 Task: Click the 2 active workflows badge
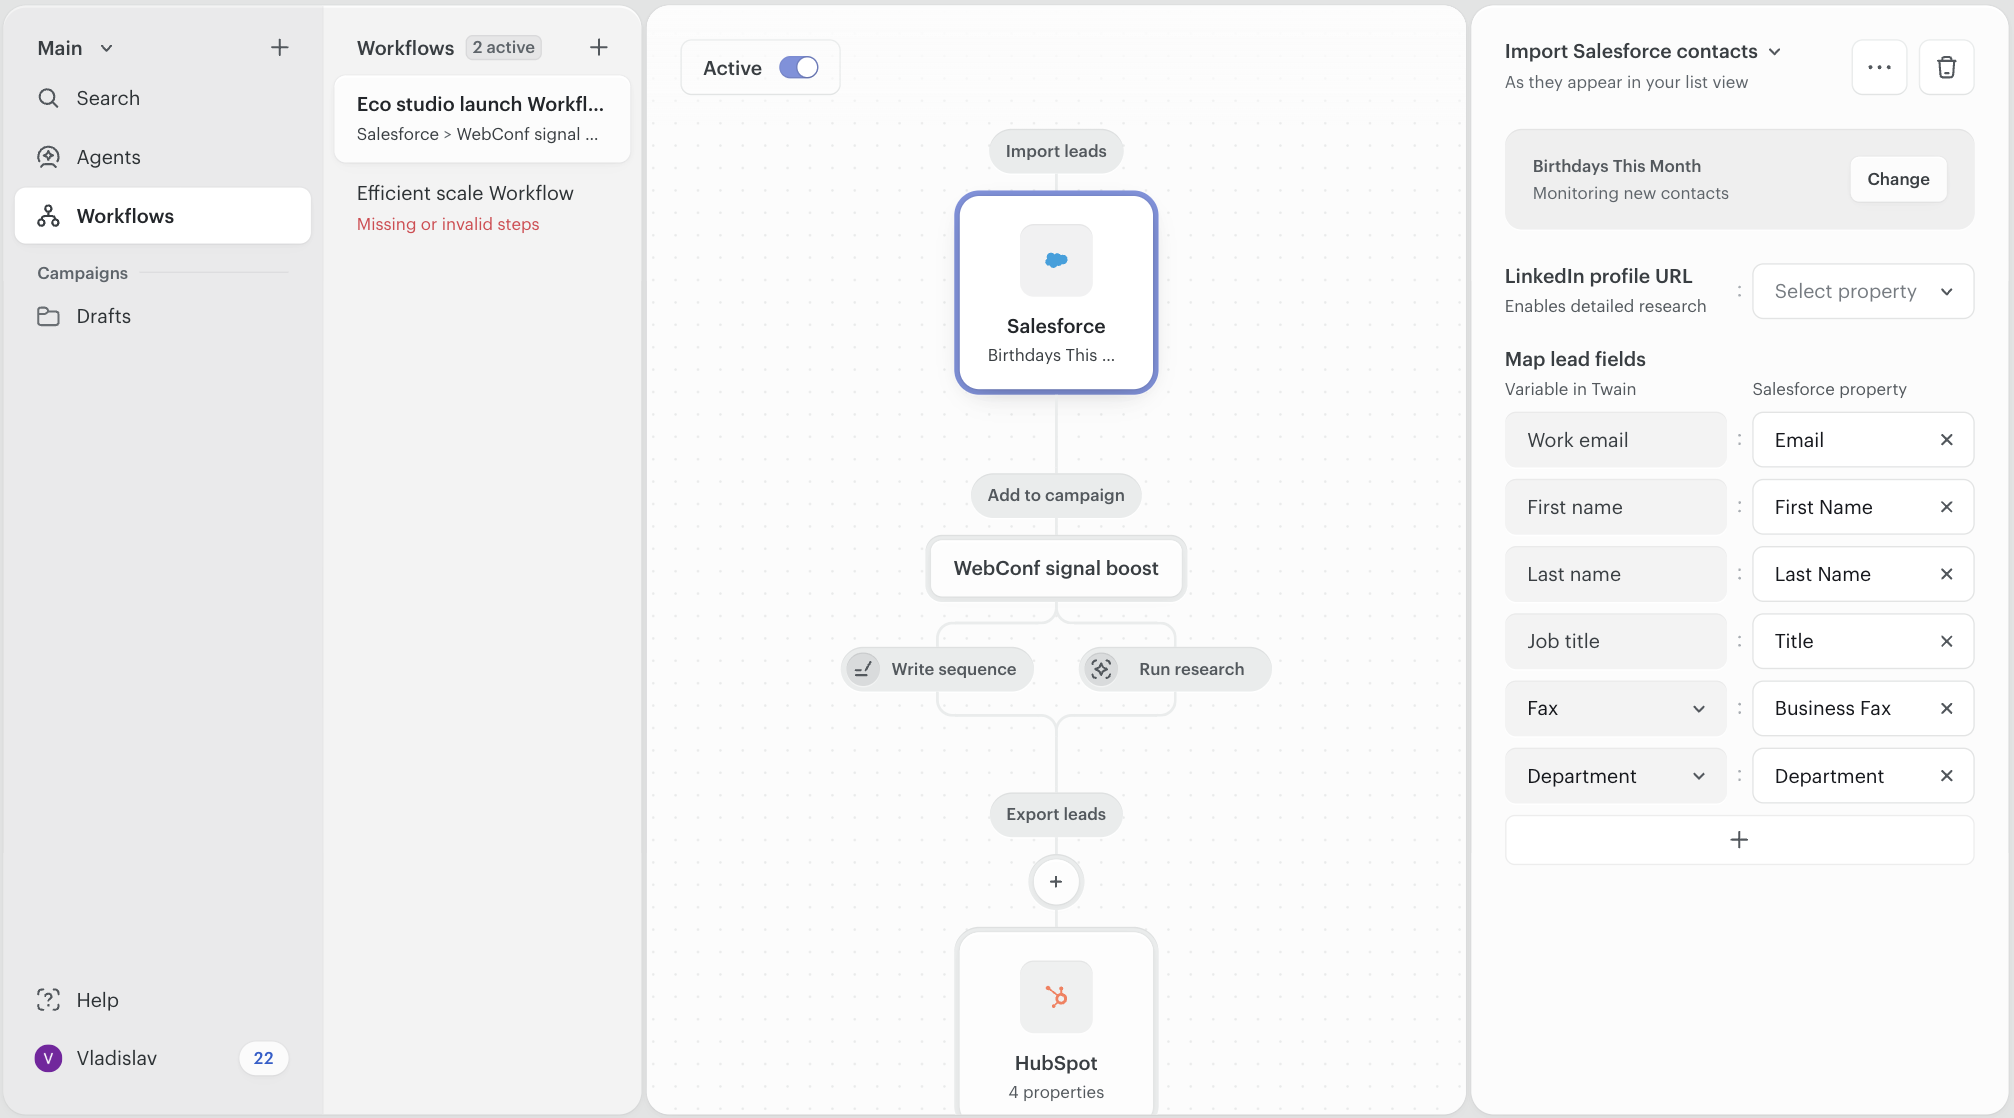[504, 47]
